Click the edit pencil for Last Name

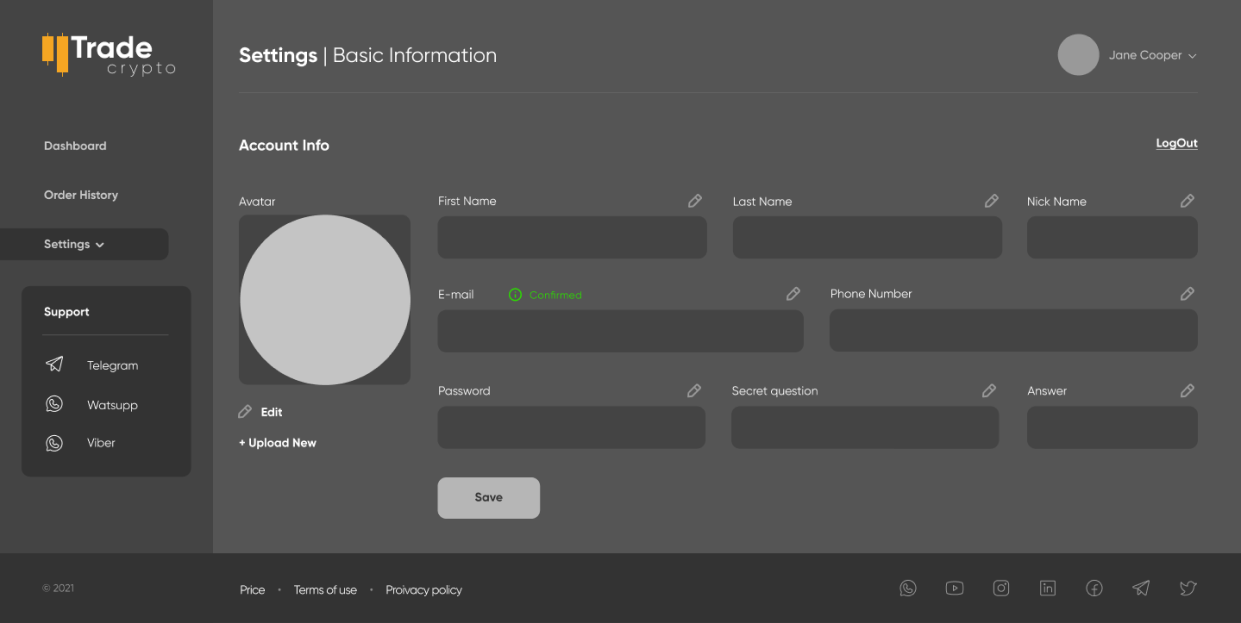[991, 201]
